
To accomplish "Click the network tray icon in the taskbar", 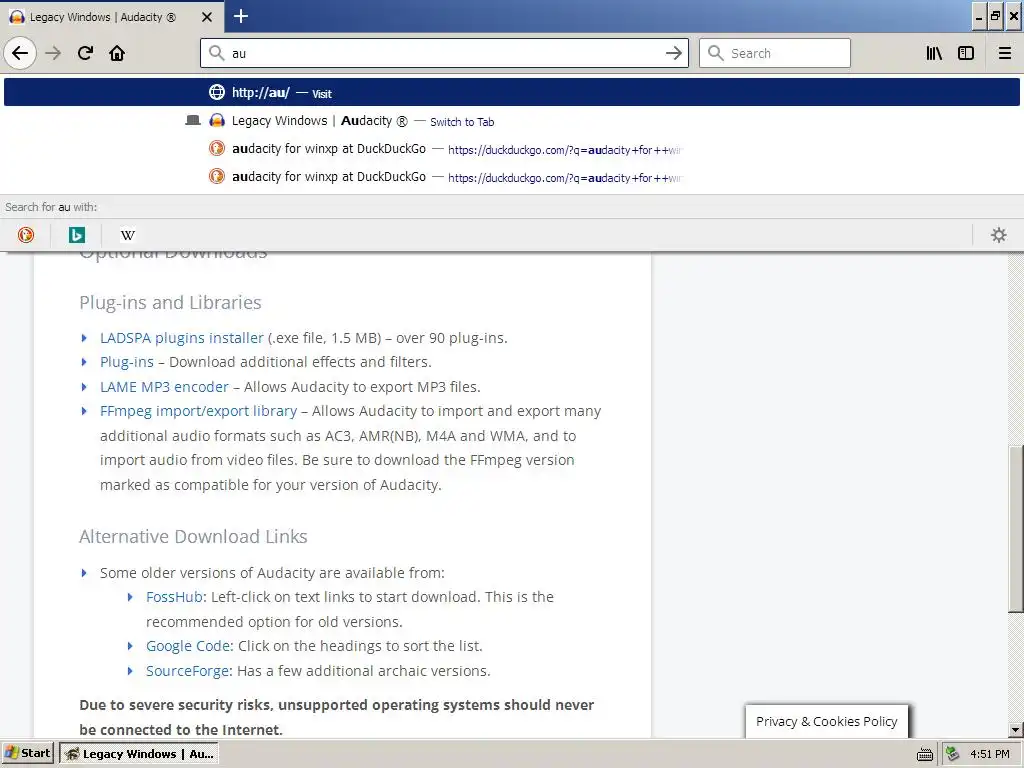I will [953, 754].
